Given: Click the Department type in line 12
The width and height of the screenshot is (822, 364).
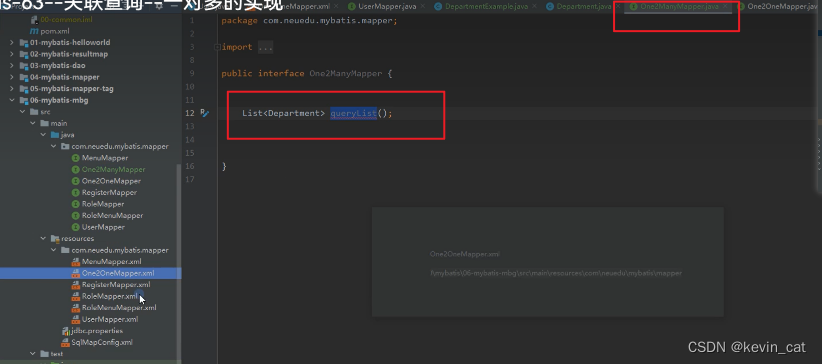Looking at the screenshot, I should pyautogui.click(x=294, y=113).
